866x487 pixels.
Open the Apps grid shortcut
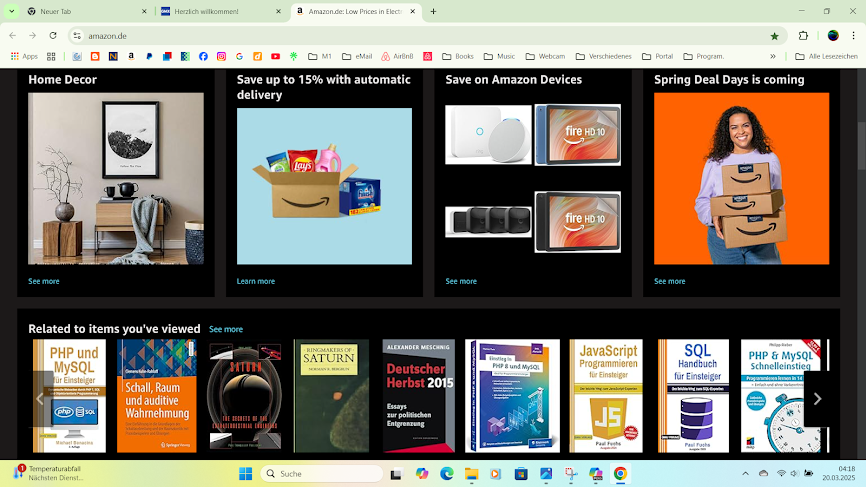(24, 56)
